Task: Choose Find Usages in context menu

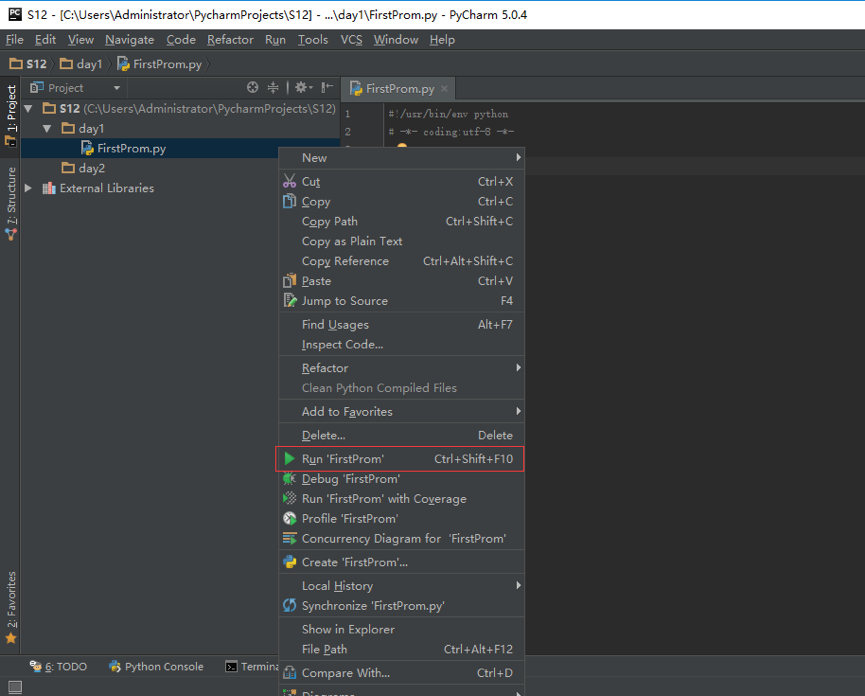Action: point(402,324)
